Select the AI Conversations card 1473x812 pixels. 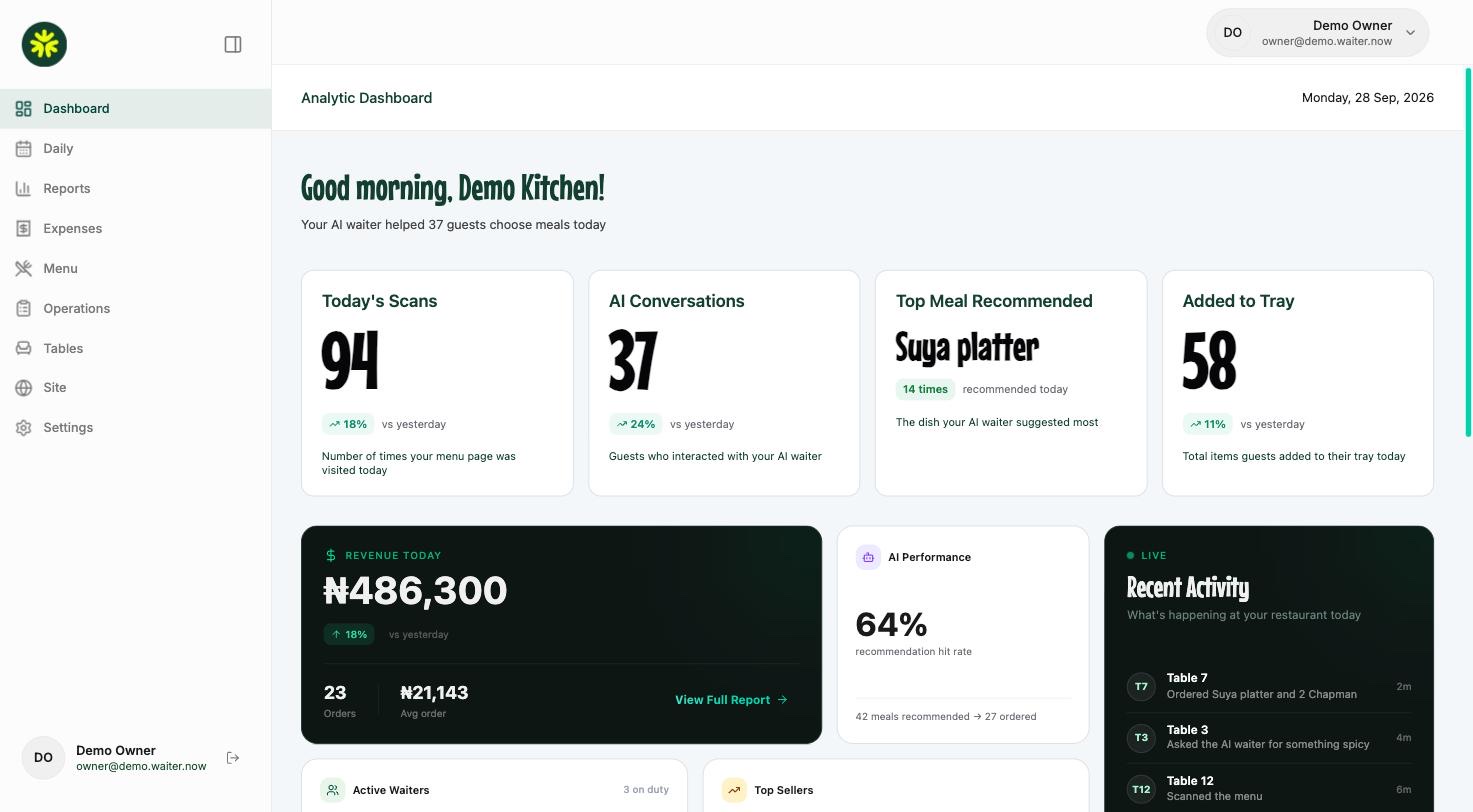[x=724, y=383]
